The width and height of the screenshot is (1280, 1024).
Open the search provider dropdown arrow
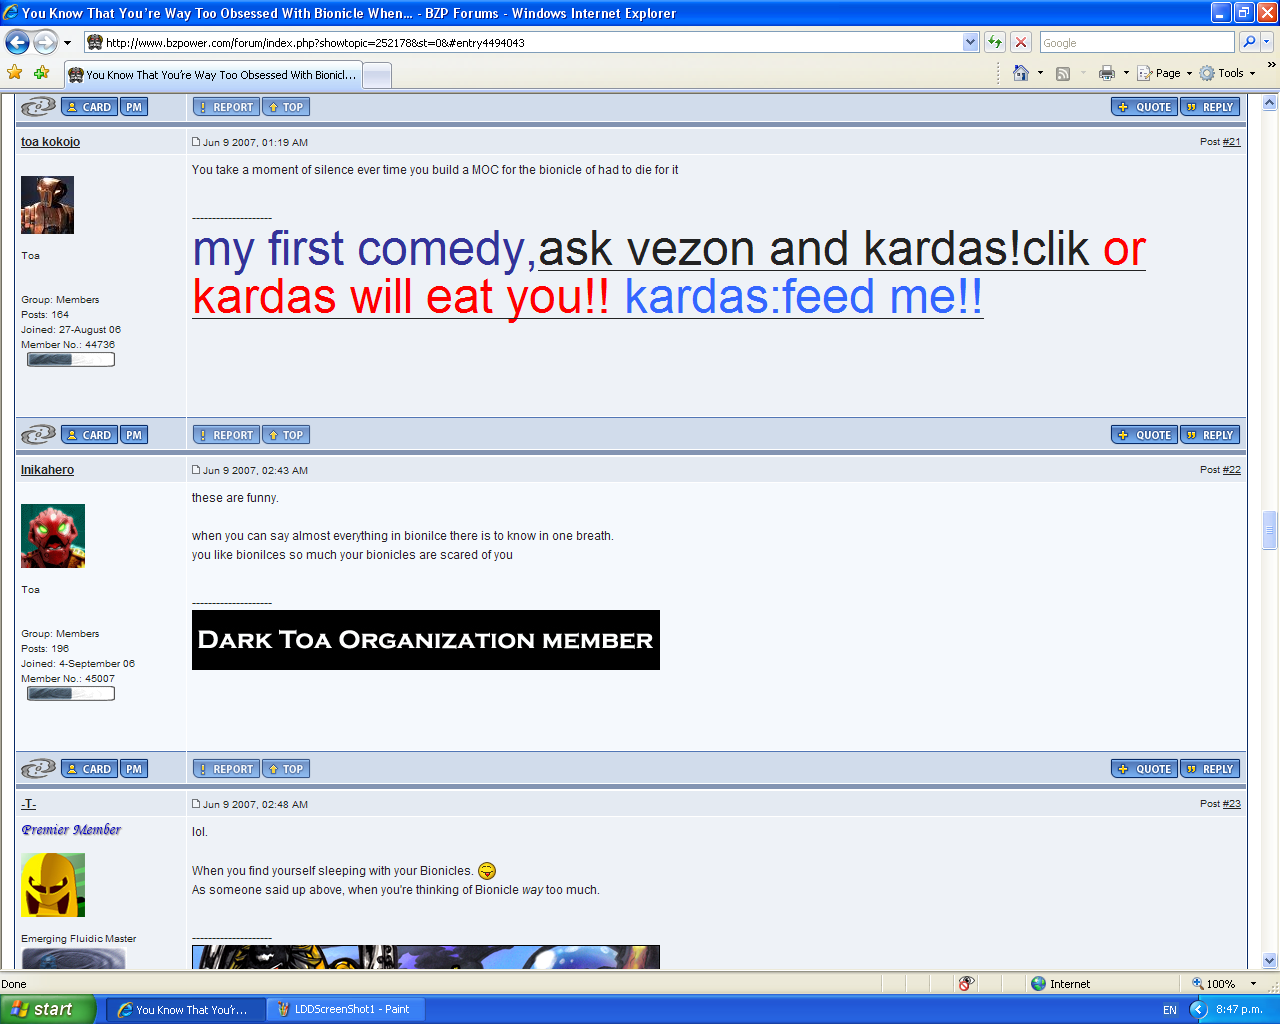click(x=1267, y=42)
